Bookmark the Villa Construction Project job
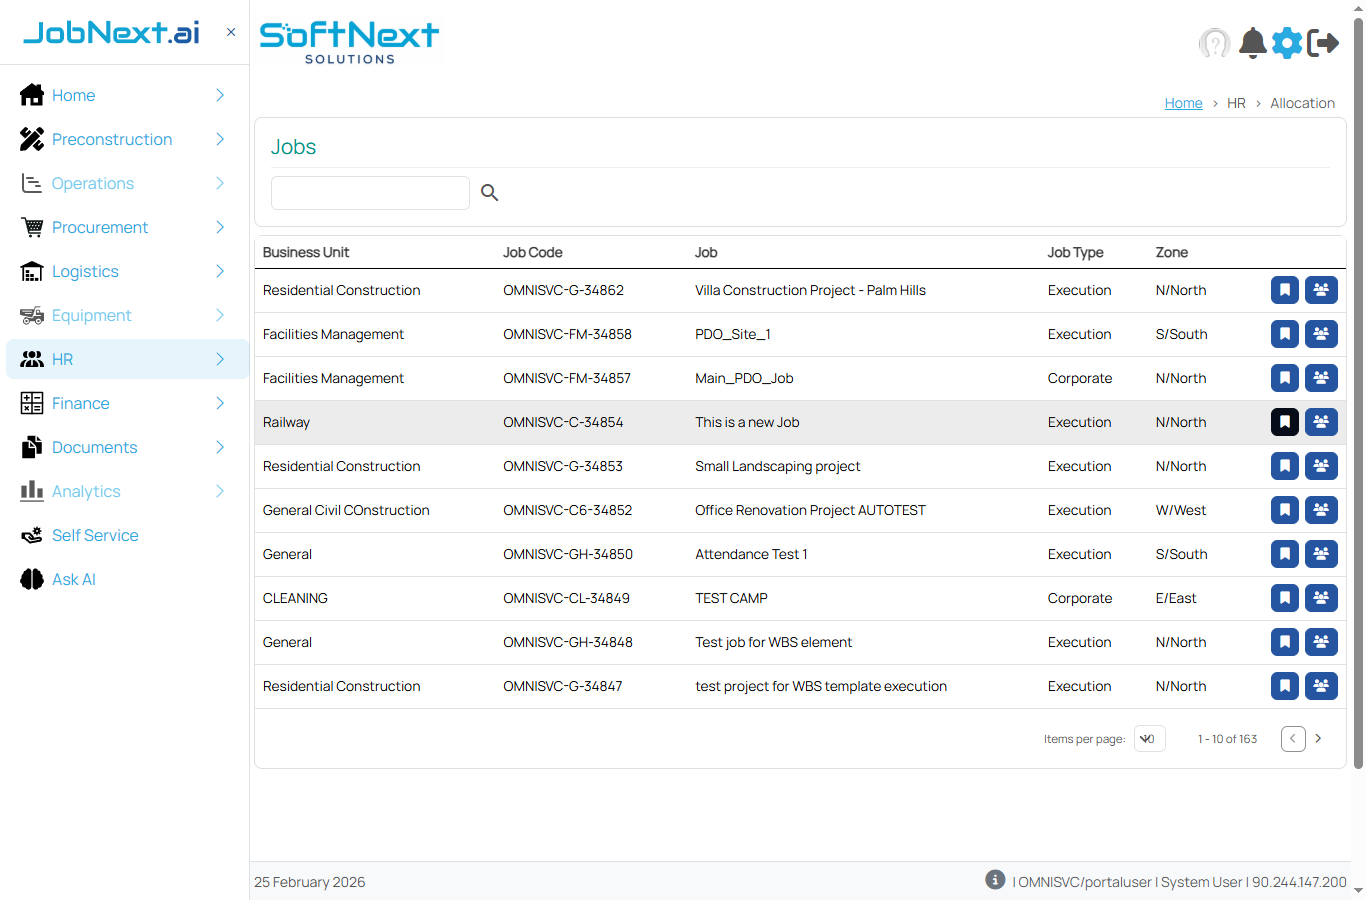This screenshot has width=1366, height=900. coord(1285,290)
